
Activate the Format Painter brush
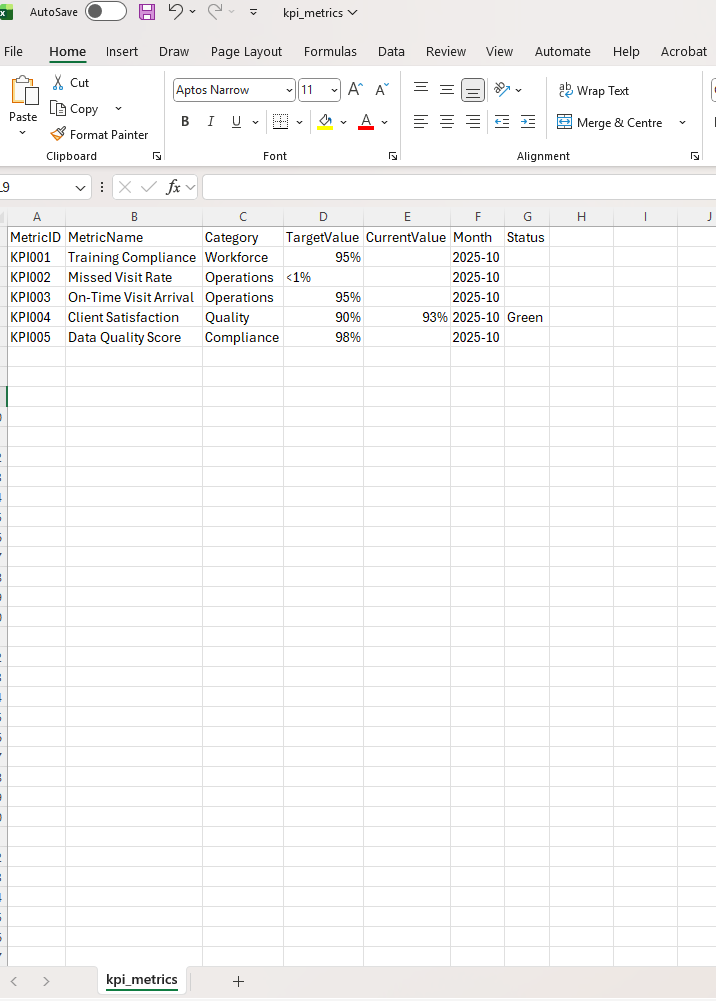(x=58, y=134)
